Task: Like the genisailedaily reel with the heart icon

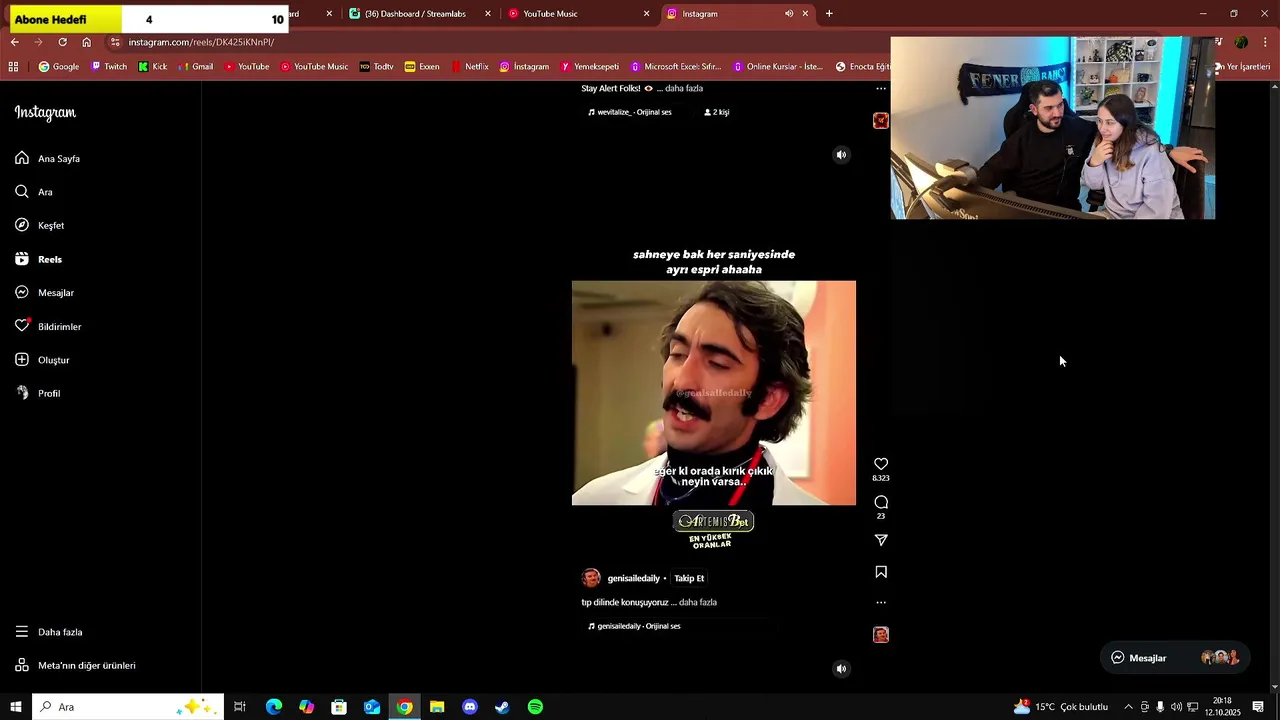Action: coord(881,464)
